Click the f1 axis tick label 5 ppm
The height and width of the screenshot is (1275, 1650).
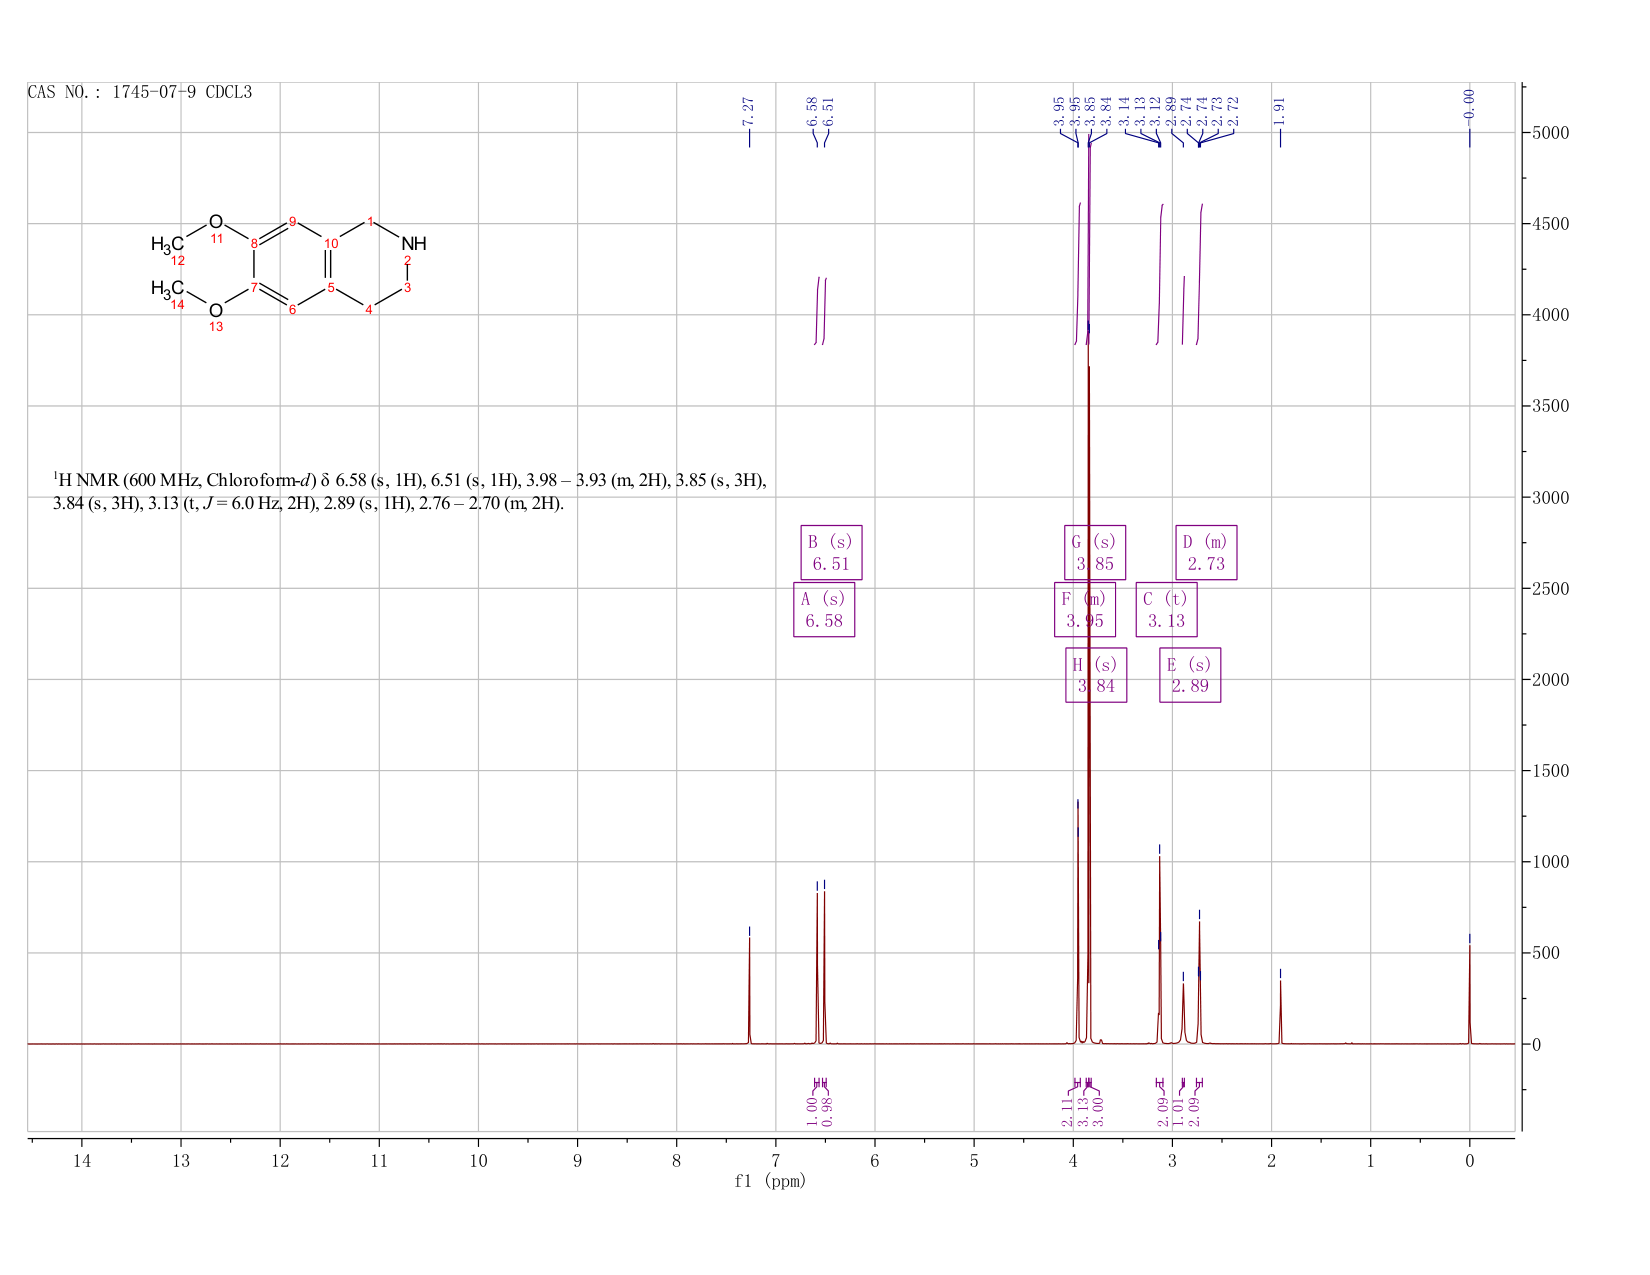(x=974, y=1161)
